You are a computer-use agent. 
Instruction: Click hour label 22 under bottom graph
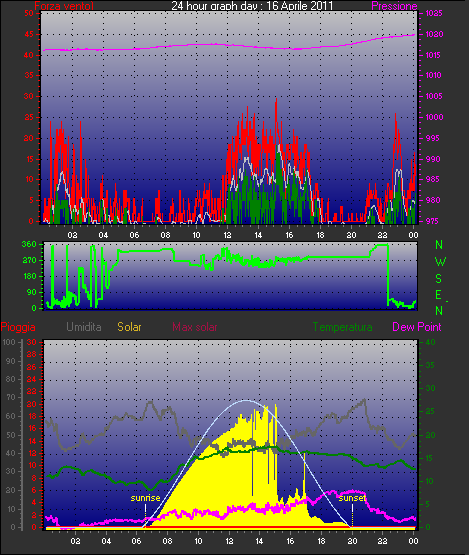pos(382,541)
